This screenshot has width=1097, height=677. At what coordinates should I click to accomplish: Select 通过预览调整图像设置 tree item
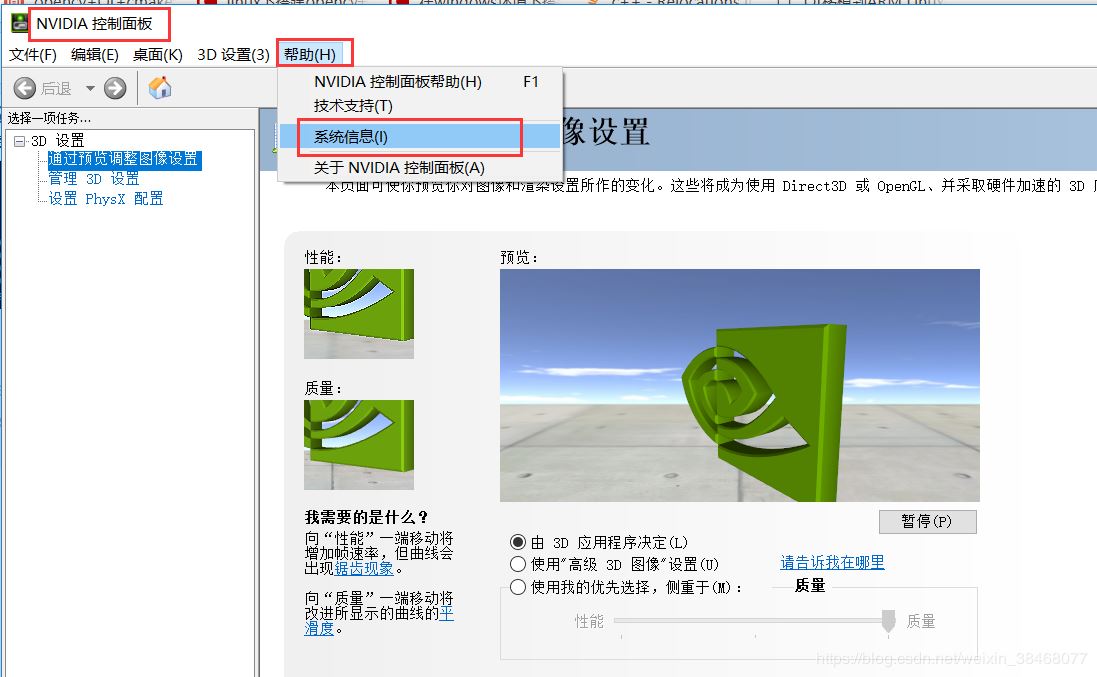pos(125,159)
